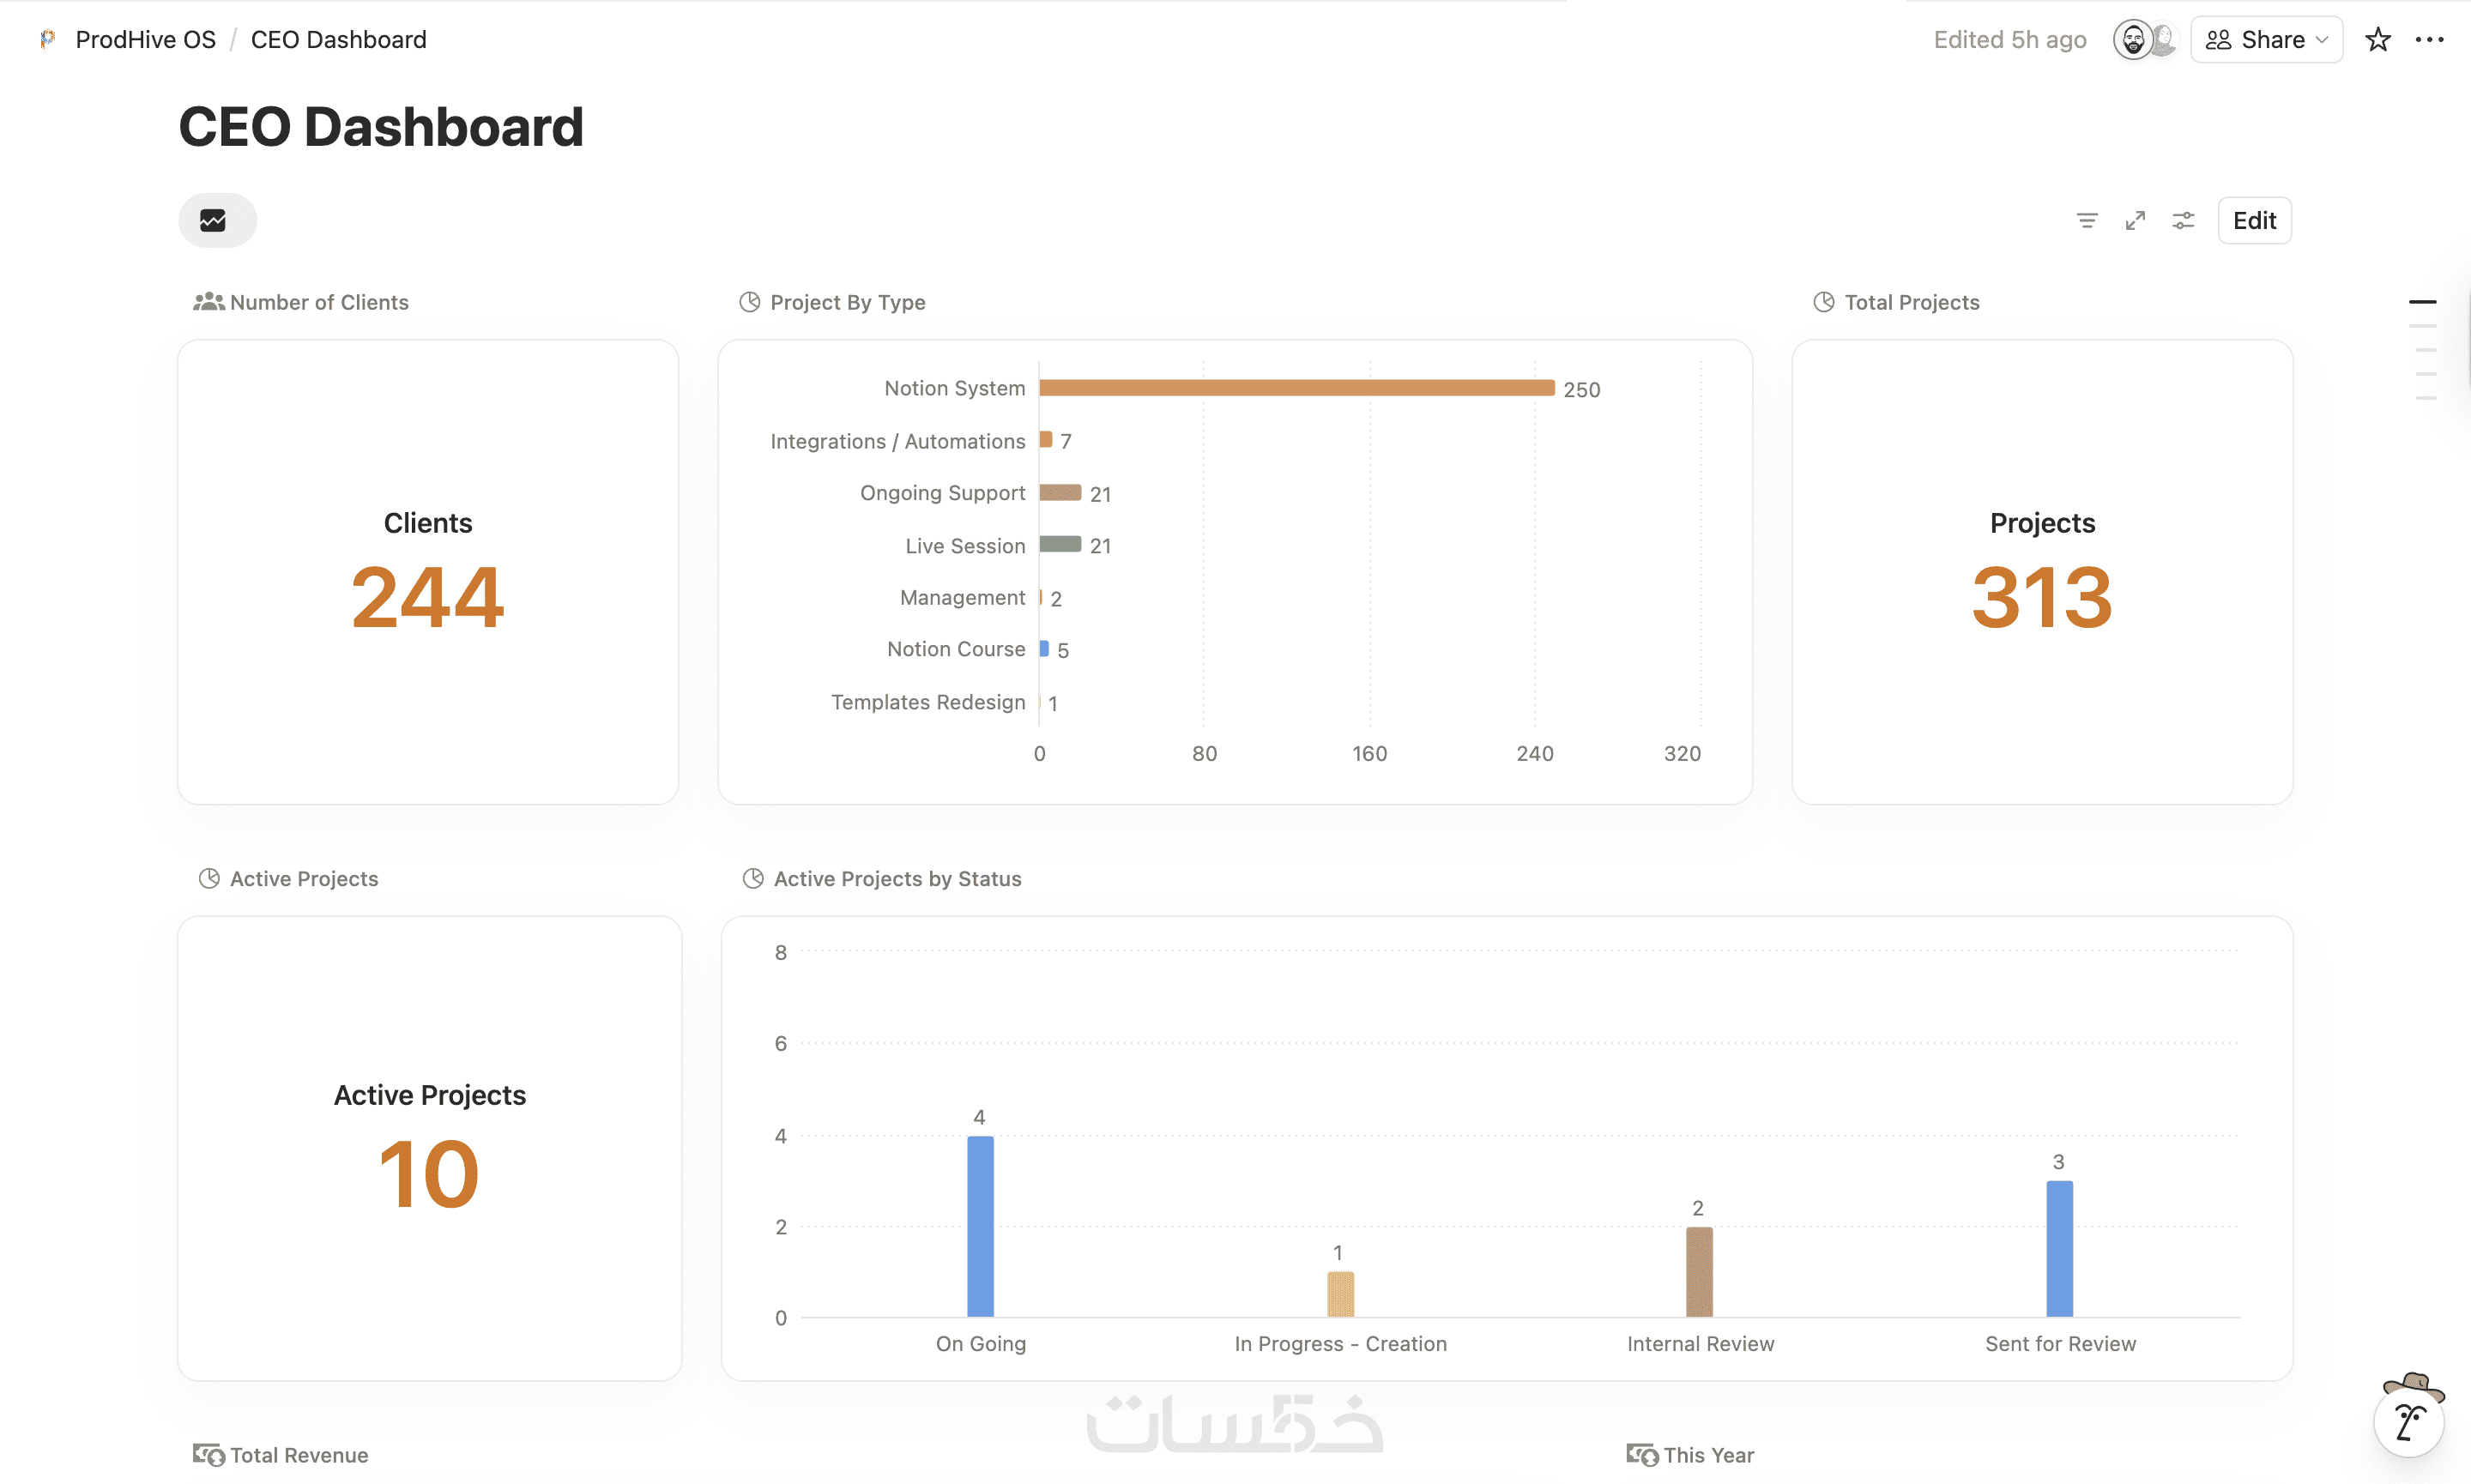
Task: Click the Edit button
Action: point(2254,220)
